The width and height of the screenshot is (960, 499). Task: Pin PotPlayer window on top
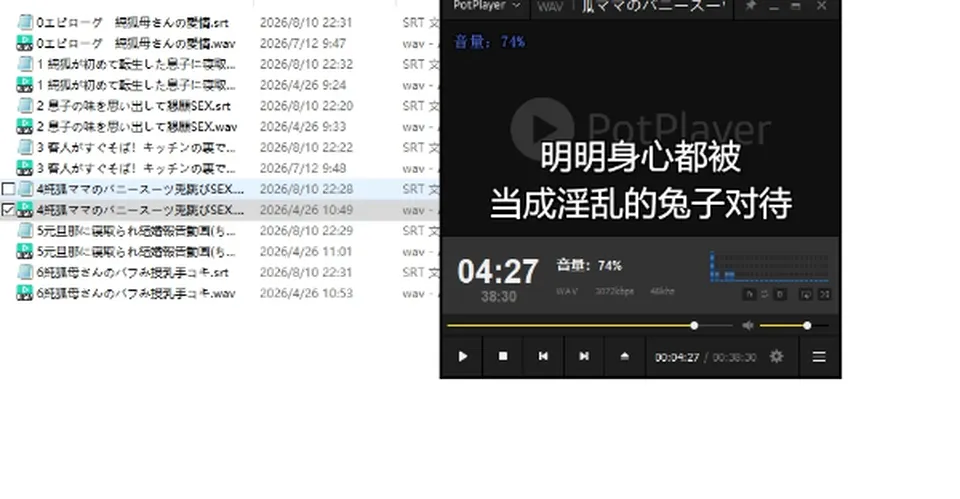tap(751, 6)
